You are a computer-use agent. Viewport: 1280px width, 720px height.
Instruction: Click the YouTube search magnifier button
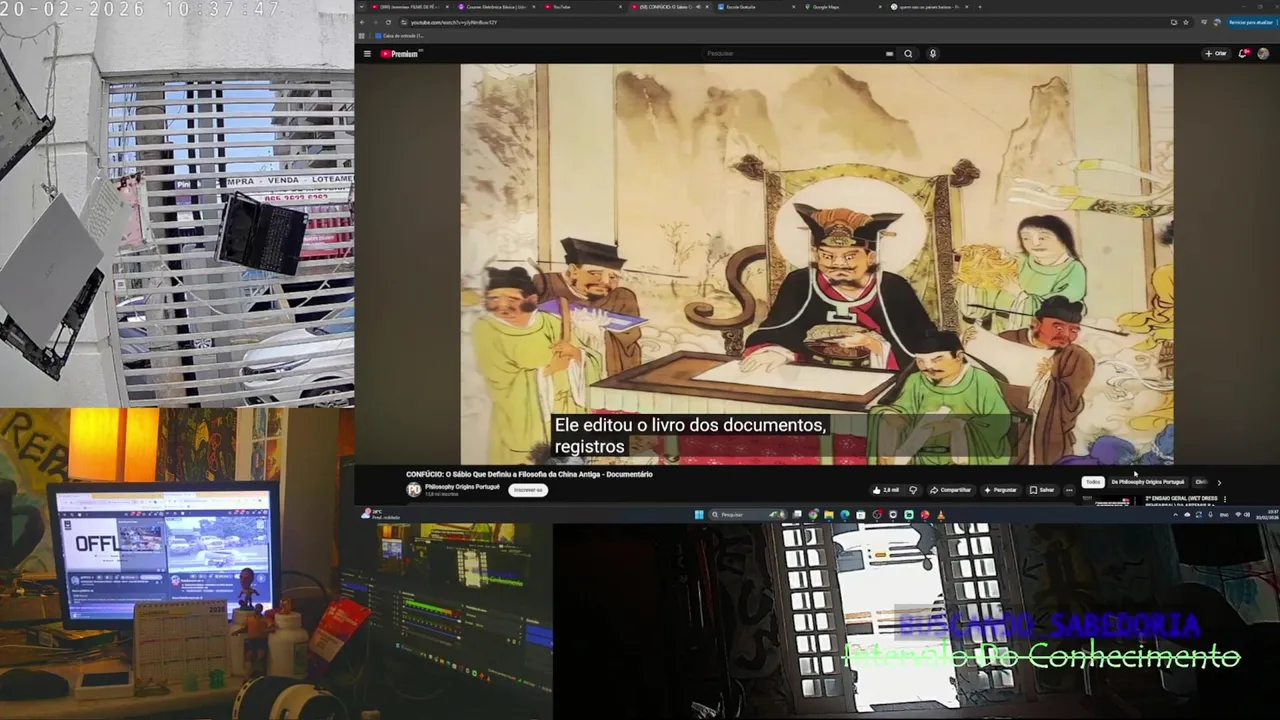tap(908, 54)
